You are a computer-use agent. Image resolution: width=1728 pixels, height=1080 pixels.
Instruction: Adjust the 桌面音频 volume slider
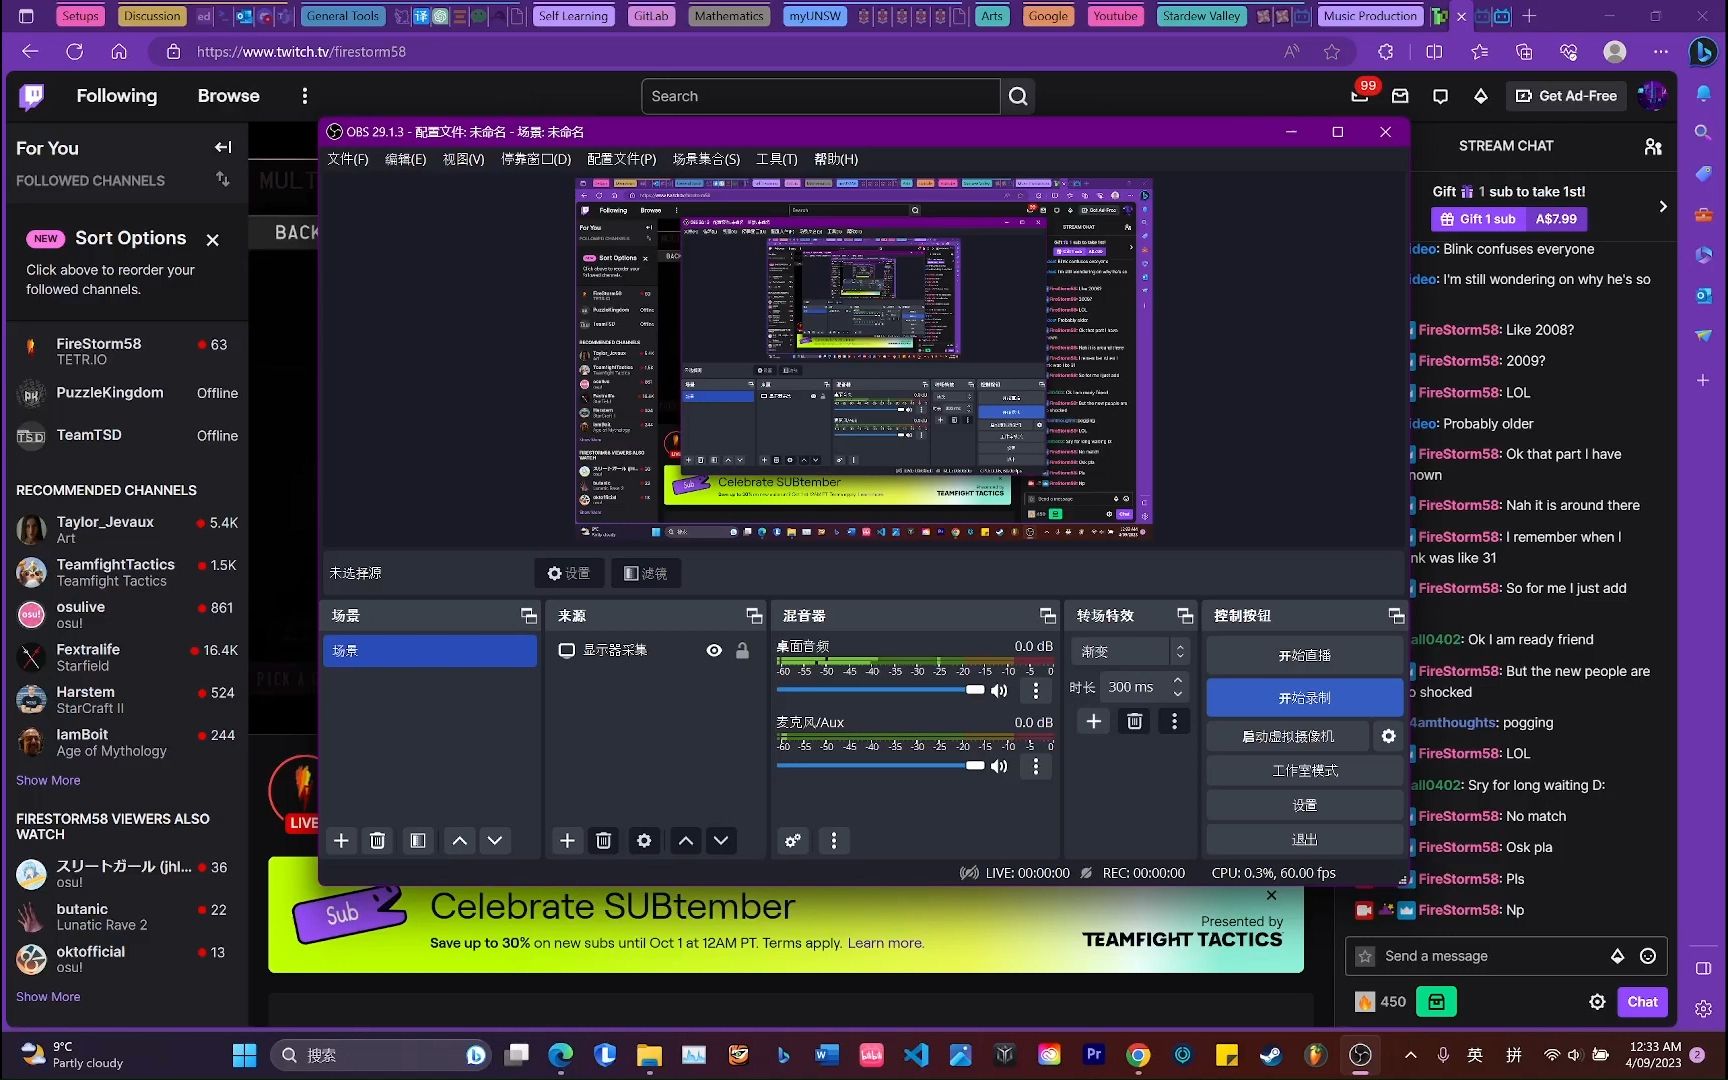point(880,690)
